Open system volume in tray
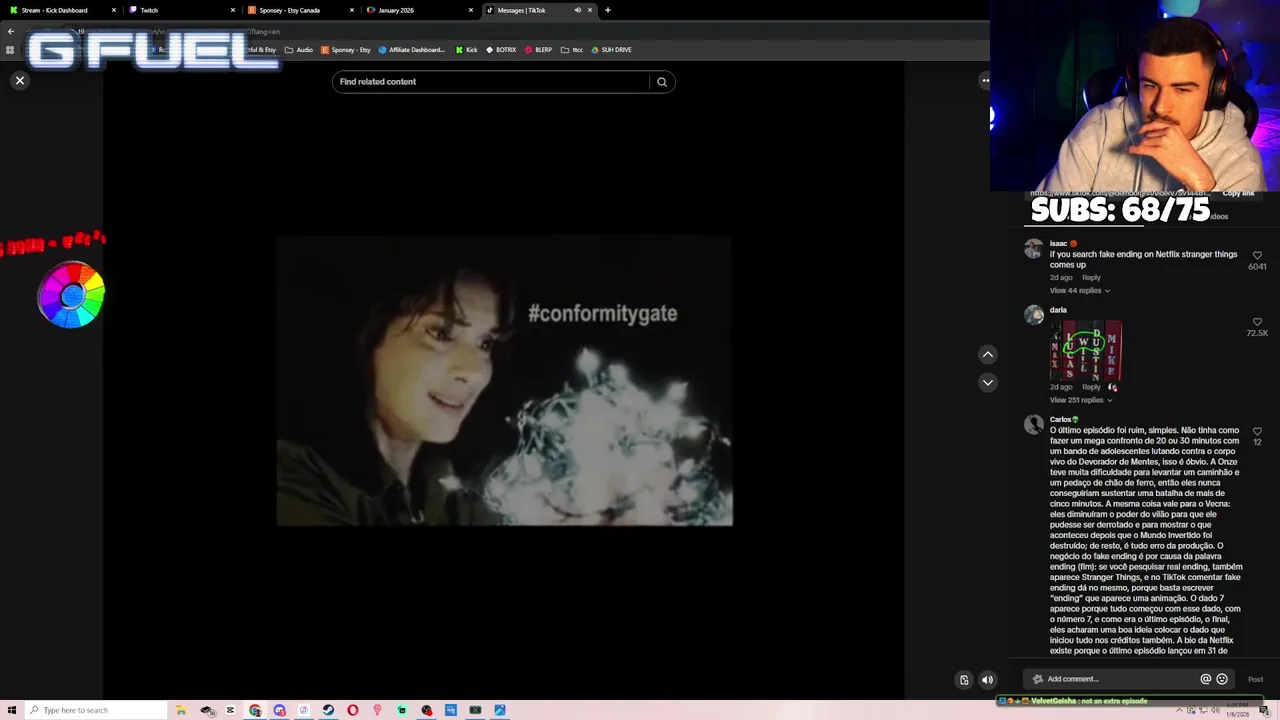1280x720 pixels. pyautogui.click(x=1215, y=710)
